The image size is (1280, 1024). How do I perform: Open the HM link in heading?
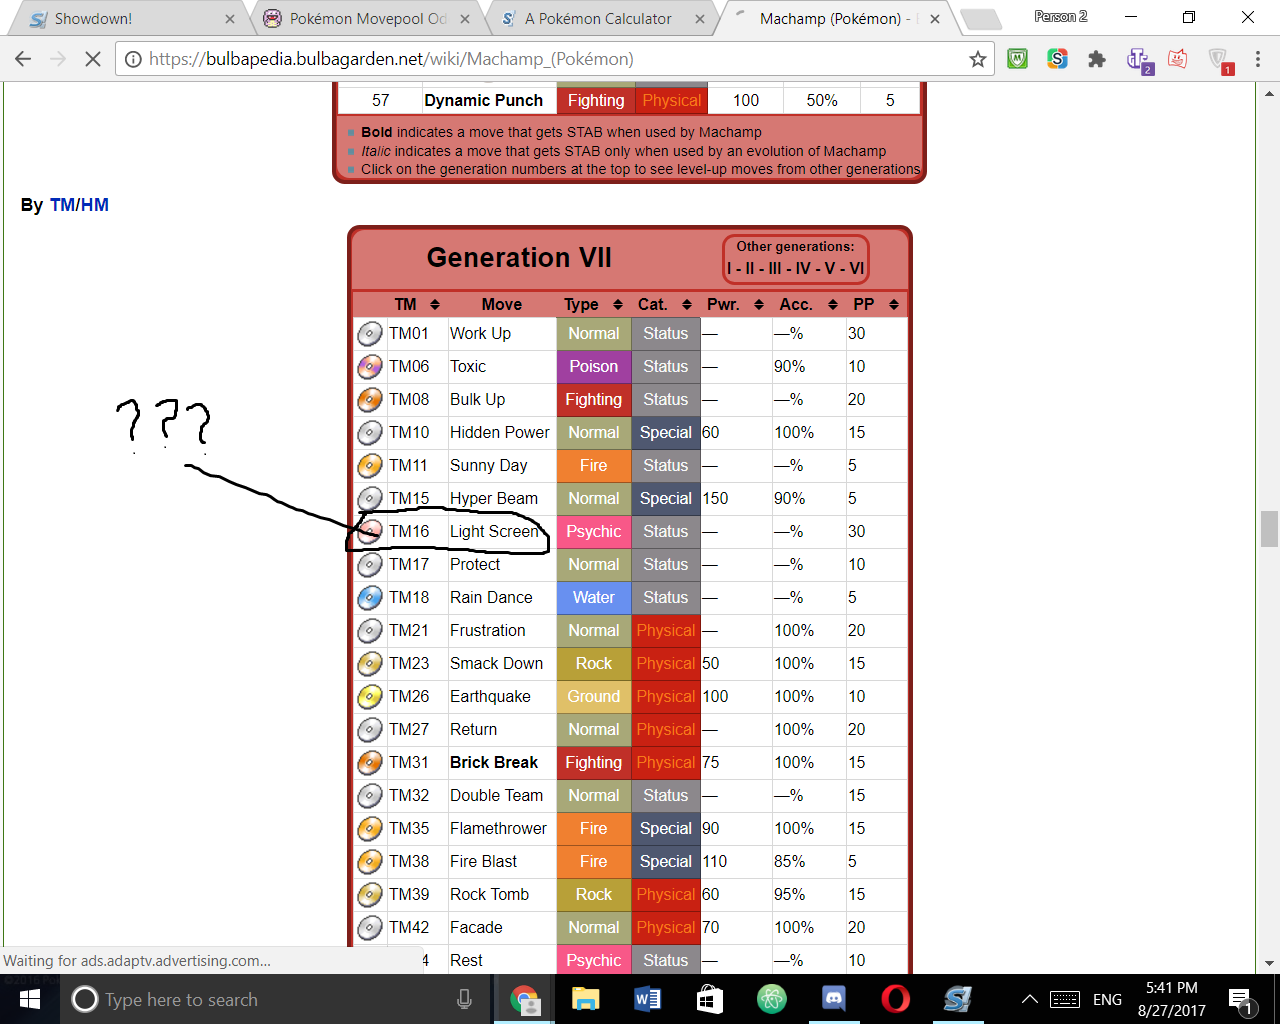pyautogui.click(x=95, y=205)
